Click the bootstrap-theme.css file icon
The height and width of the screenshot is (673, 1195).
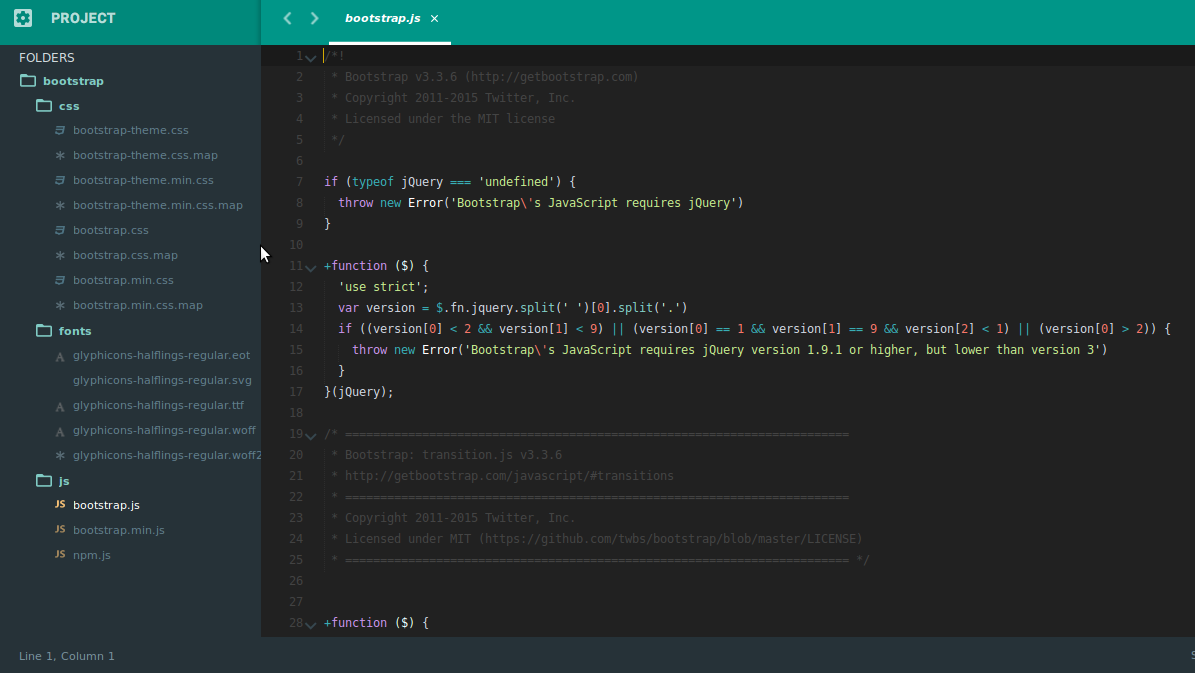(60, 130)
